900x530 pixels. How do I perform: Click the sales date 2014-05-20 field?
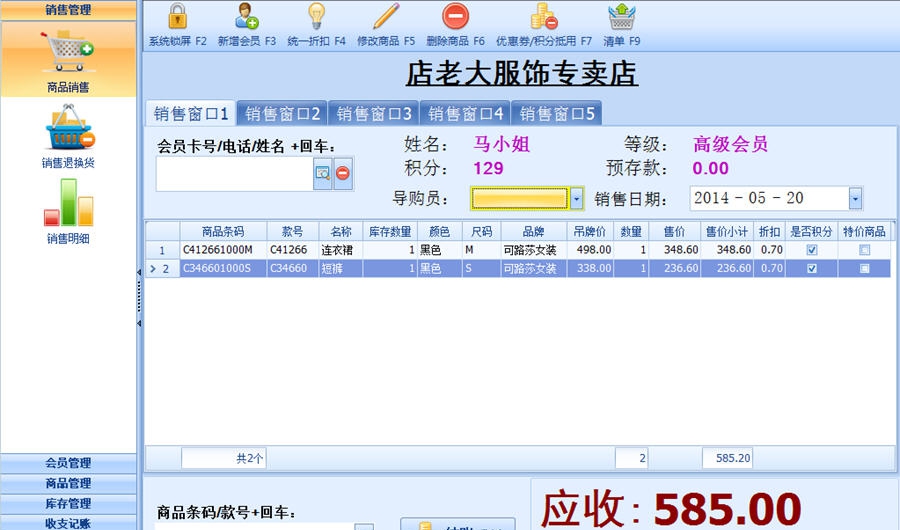769,198
